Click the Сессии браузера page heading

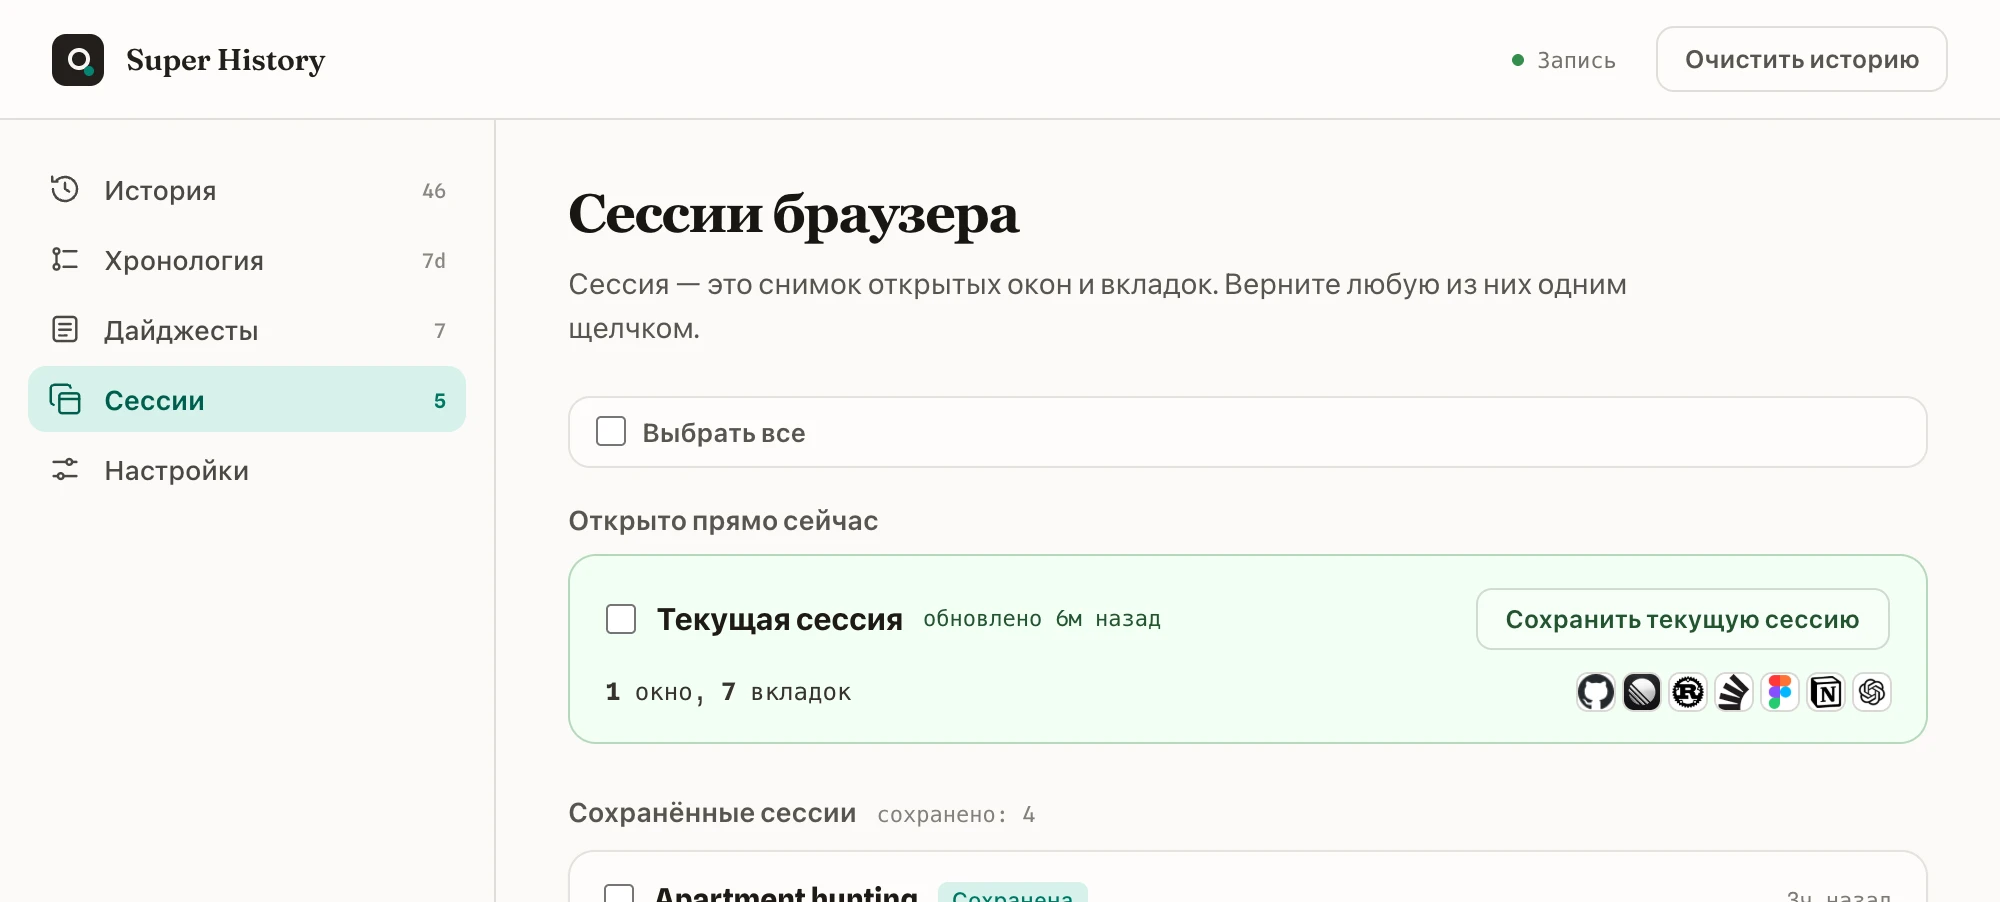coord(794,214)
